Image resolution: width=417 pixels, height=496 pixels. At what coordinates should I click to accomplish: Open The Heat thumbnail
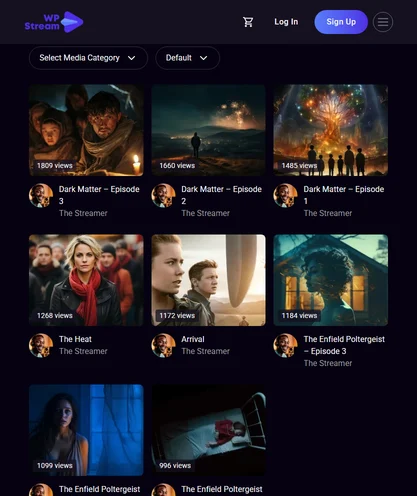(86, 280)
